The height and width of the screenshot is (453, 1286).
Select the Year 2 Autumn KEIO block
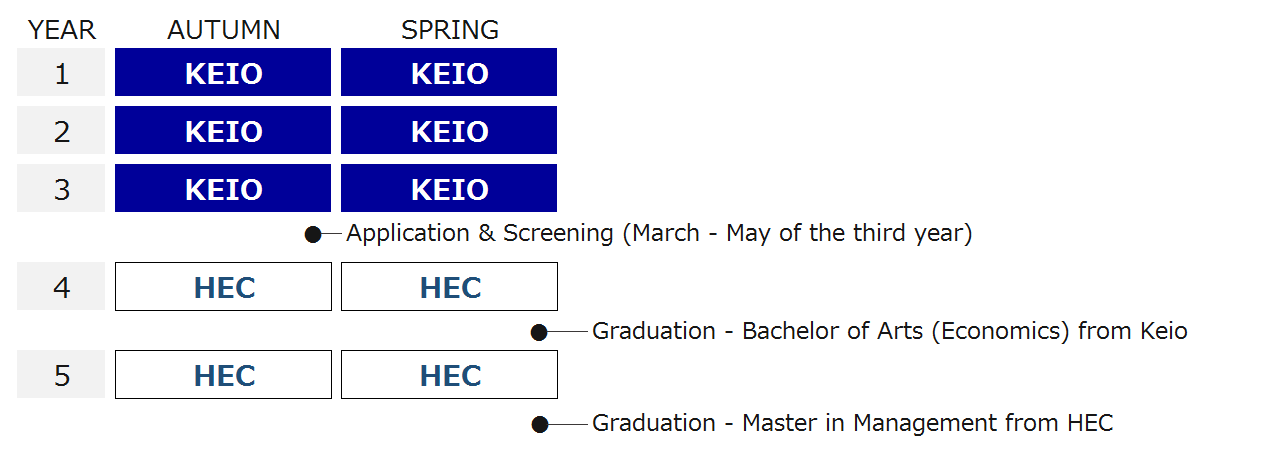[223, 131]
